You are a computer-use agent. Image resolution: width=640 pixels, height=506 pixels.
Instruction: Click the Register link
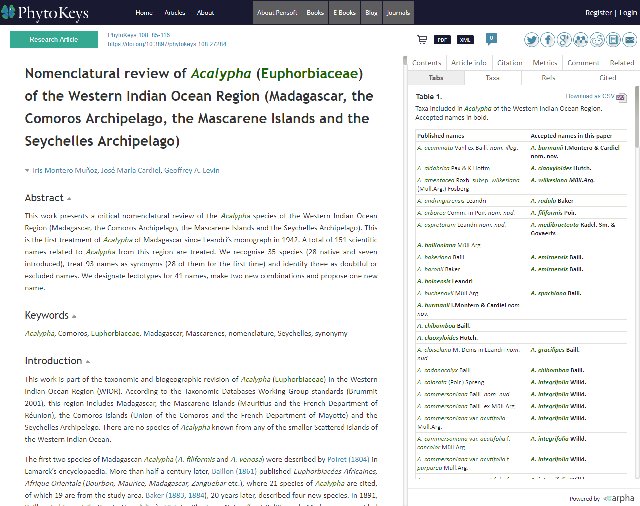pyautogui.click(x=598, y=13)
